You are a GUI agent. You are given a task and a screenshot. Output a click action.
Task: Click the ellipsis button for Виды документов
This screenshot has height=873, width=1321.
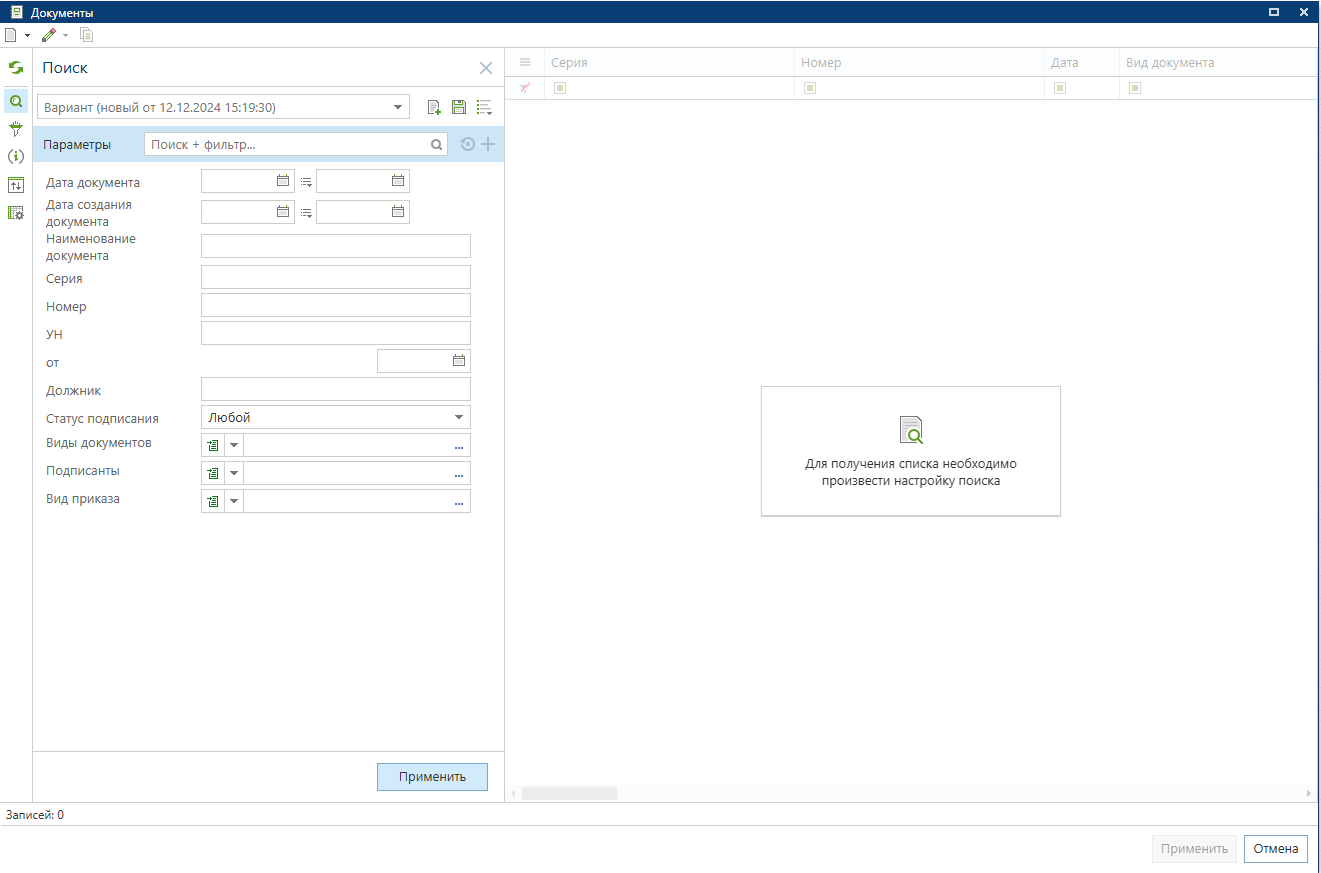click(x=459, y=446)
